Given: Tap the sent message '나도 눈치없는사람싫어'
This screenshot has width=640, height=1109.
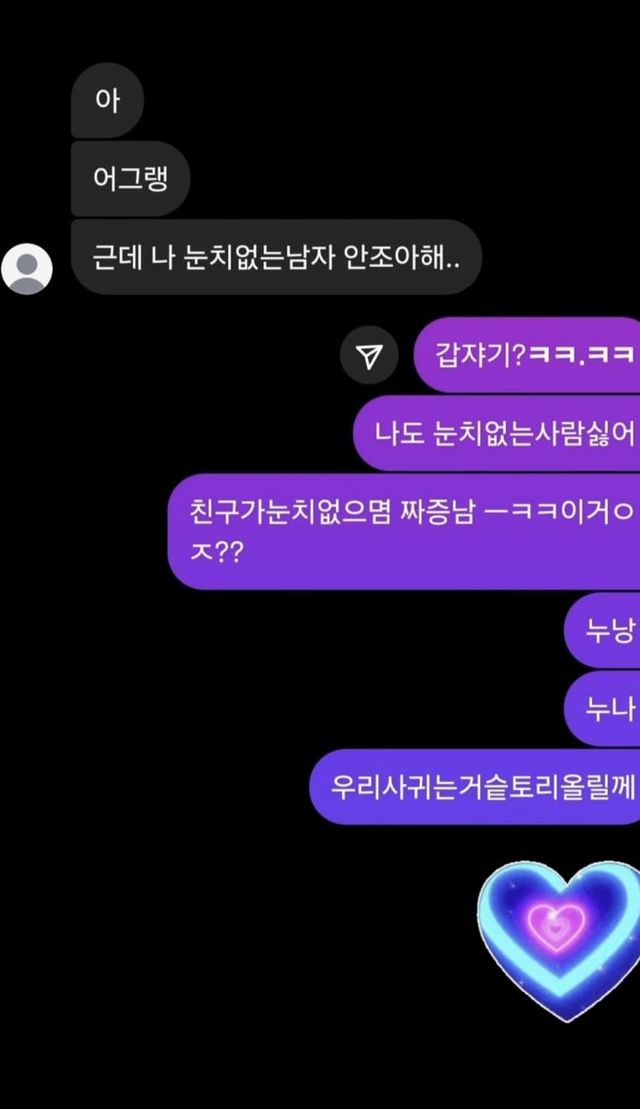Looking at the screenshot, I should click(x=496, y=433).
